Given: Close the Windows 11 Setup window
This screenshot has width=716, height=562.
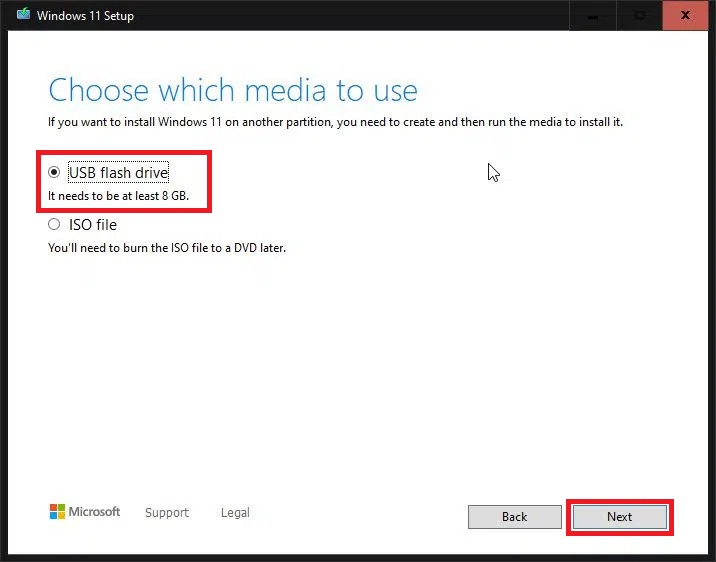Looking at the screenshot, I should [685, 15].
